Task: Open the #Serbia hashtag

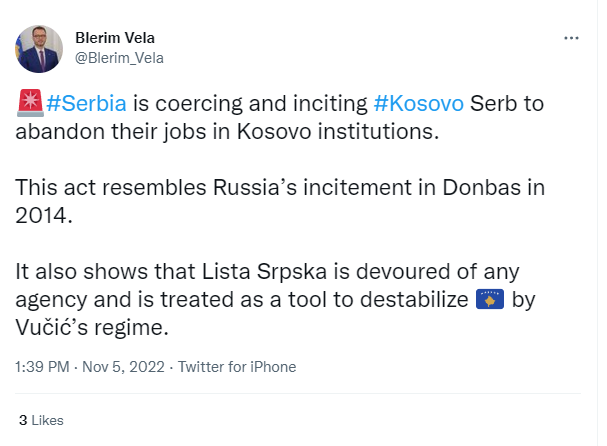Action: (x=84, y=103)
